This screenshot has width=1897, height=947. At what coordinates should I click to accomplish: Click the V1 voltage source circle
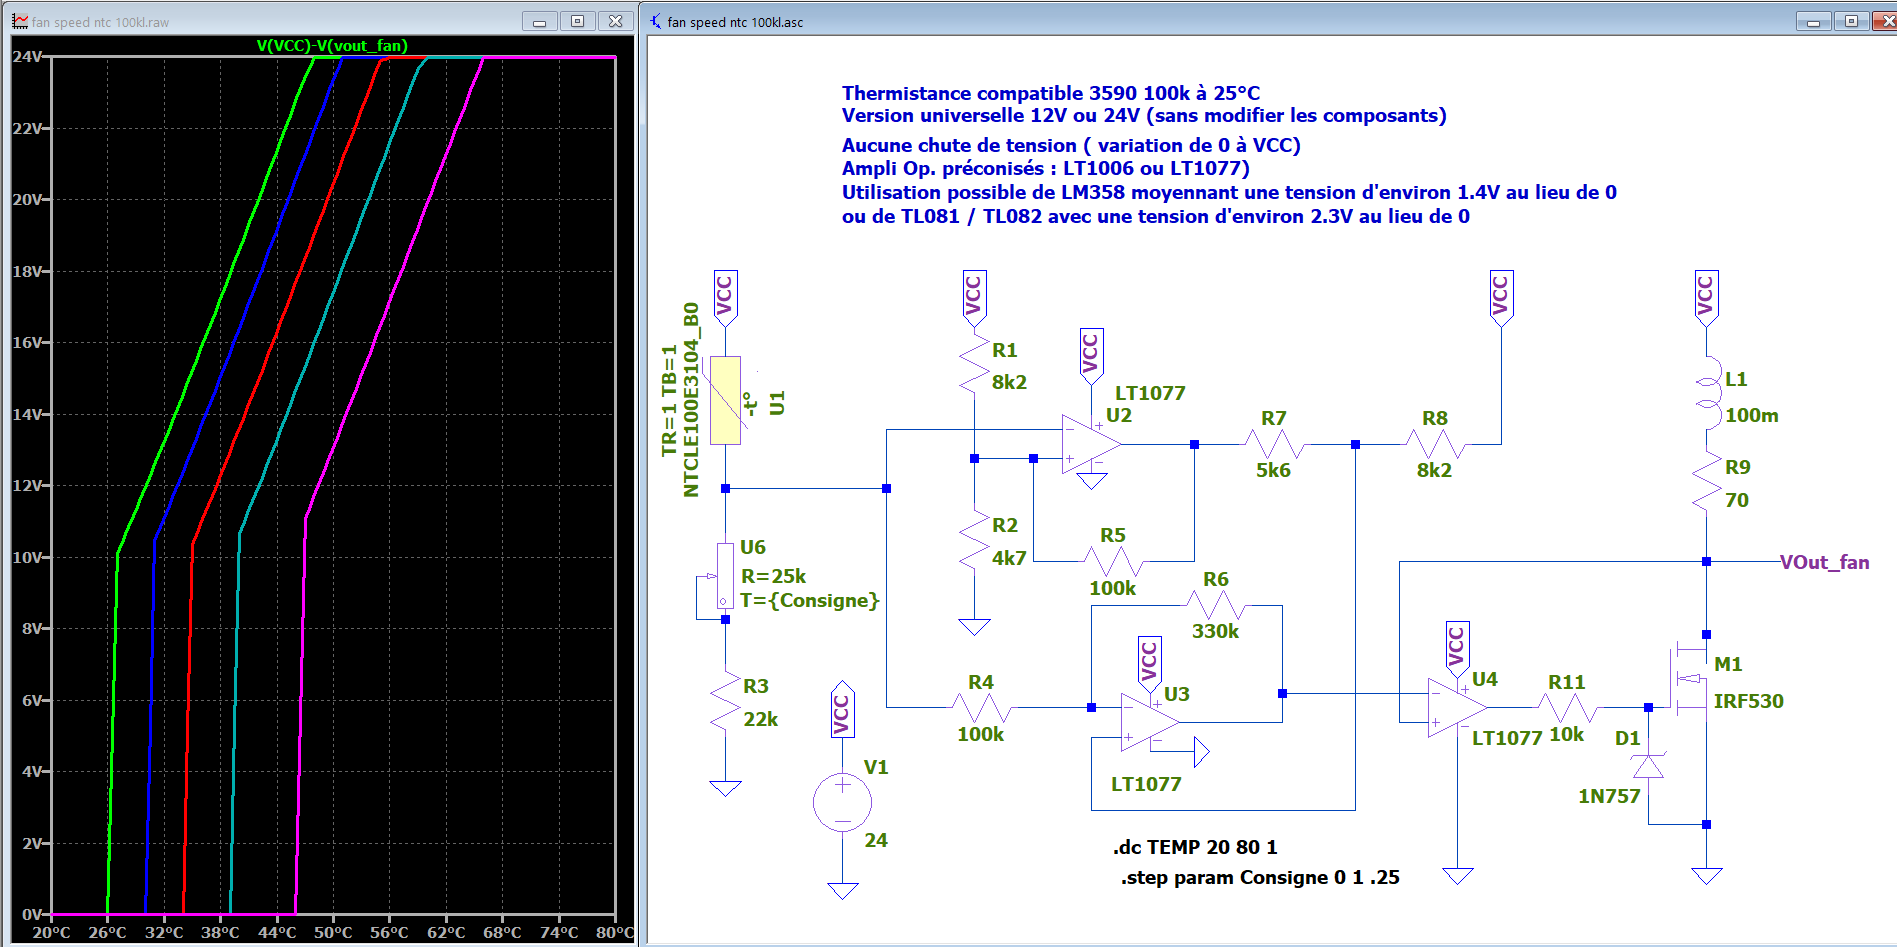click(x=843, y=802)
